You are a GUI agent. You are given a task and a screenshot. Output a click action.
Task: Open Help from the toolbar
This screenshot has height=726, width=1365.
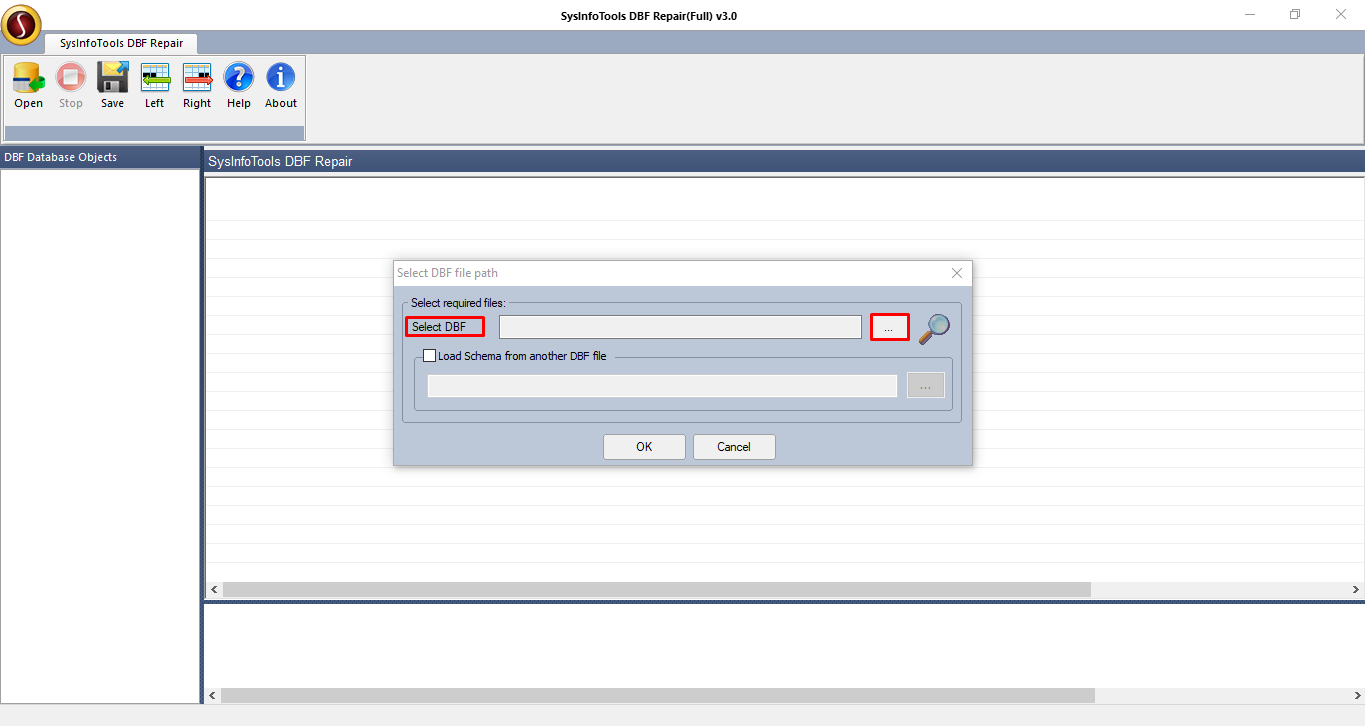(x=239, y=78)
